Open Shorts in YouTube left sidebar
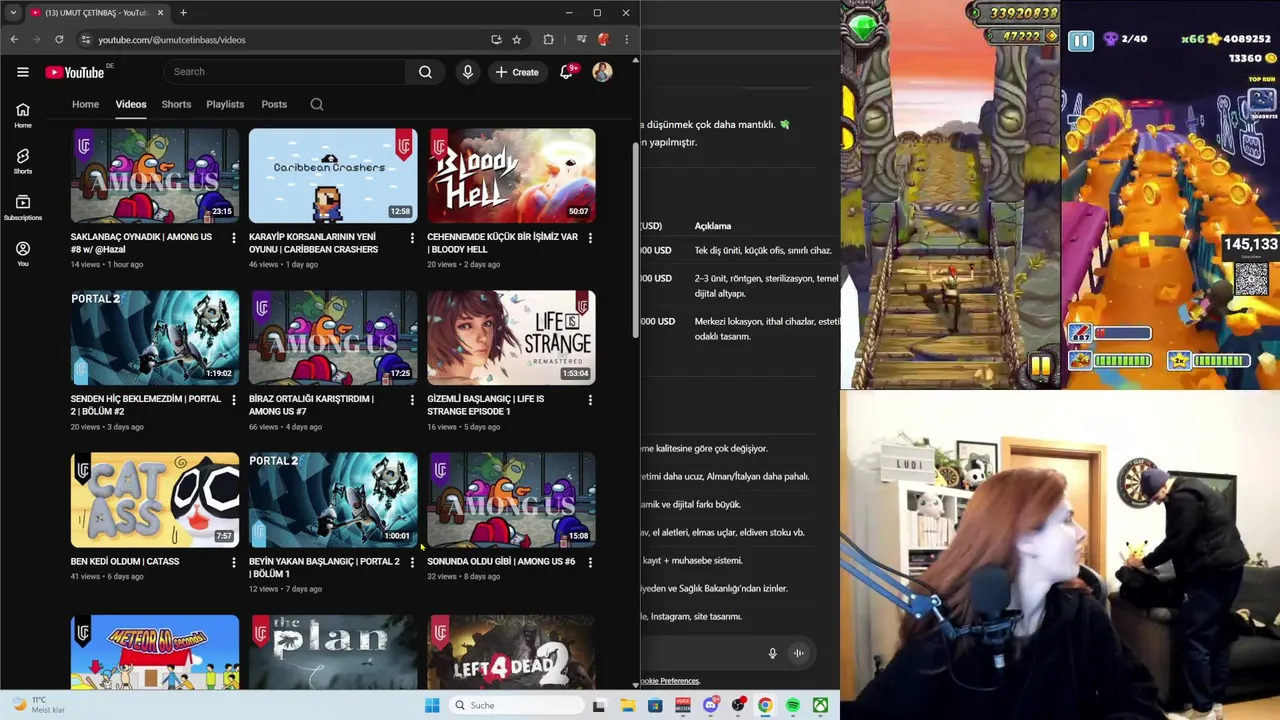This screenshot has width=1280, height=720. [x=22, y=161]
